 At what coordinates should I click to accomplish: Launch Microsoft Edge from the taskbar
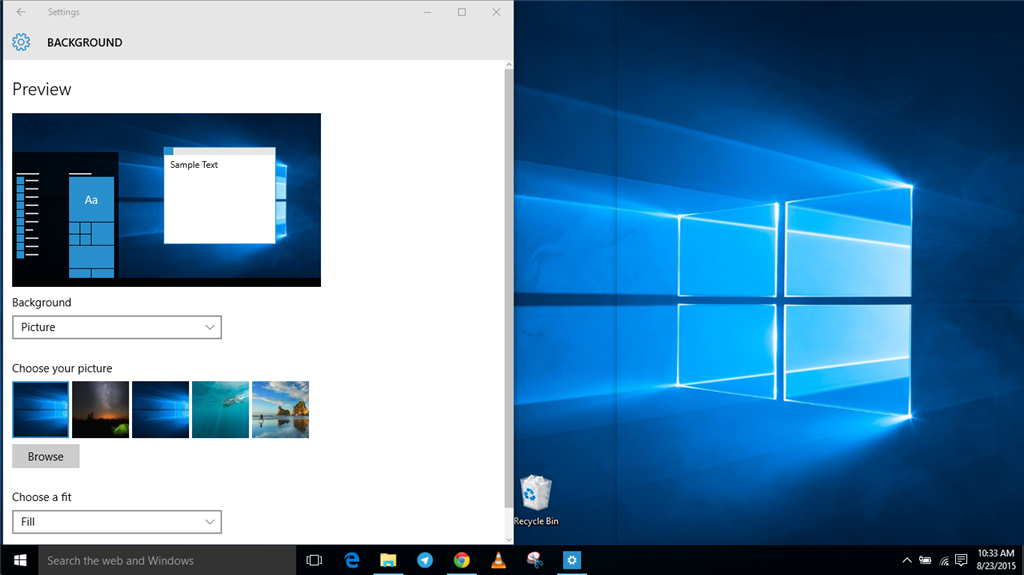tap(351, 560)
